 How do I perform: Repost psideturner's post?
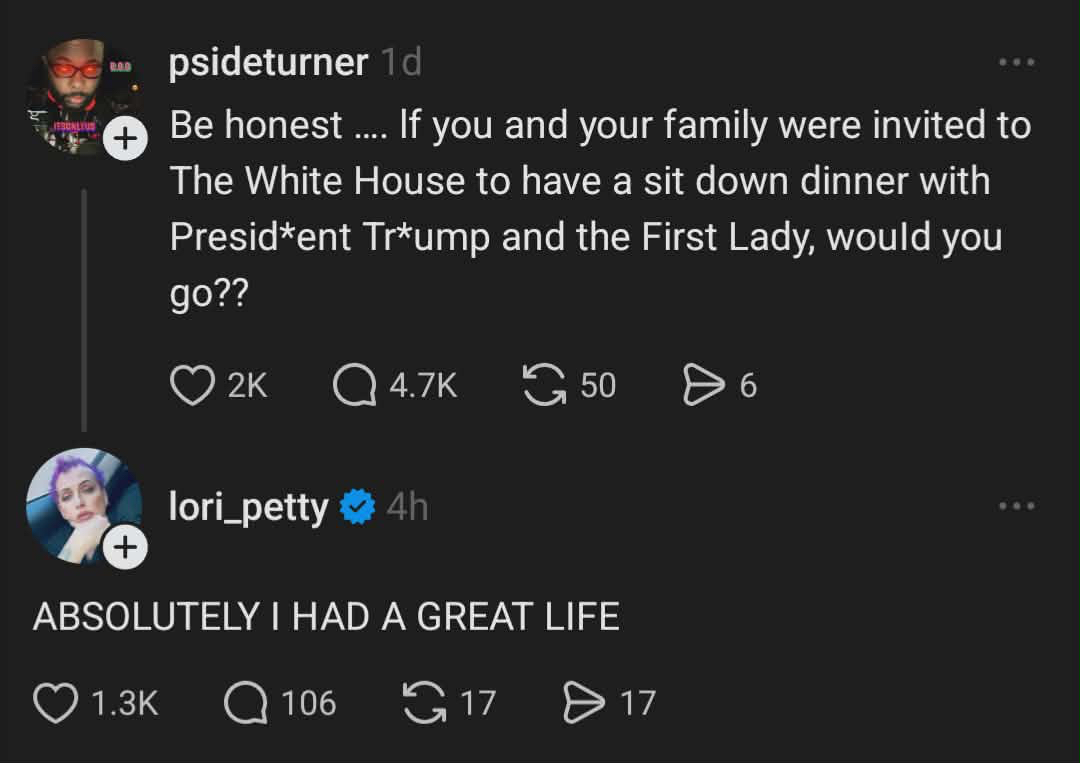543,386
